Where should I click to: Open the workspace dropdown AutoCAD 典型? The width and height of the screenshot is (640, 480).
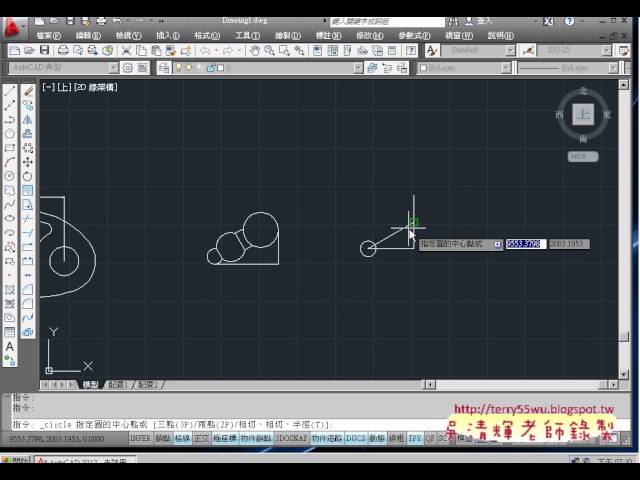click(x=113, y=68)
